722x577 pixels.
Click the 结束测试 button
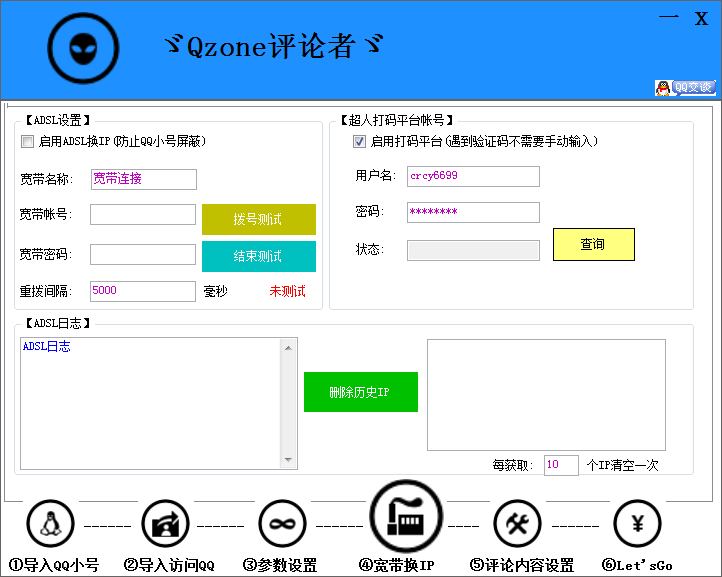tap(259, 256)
